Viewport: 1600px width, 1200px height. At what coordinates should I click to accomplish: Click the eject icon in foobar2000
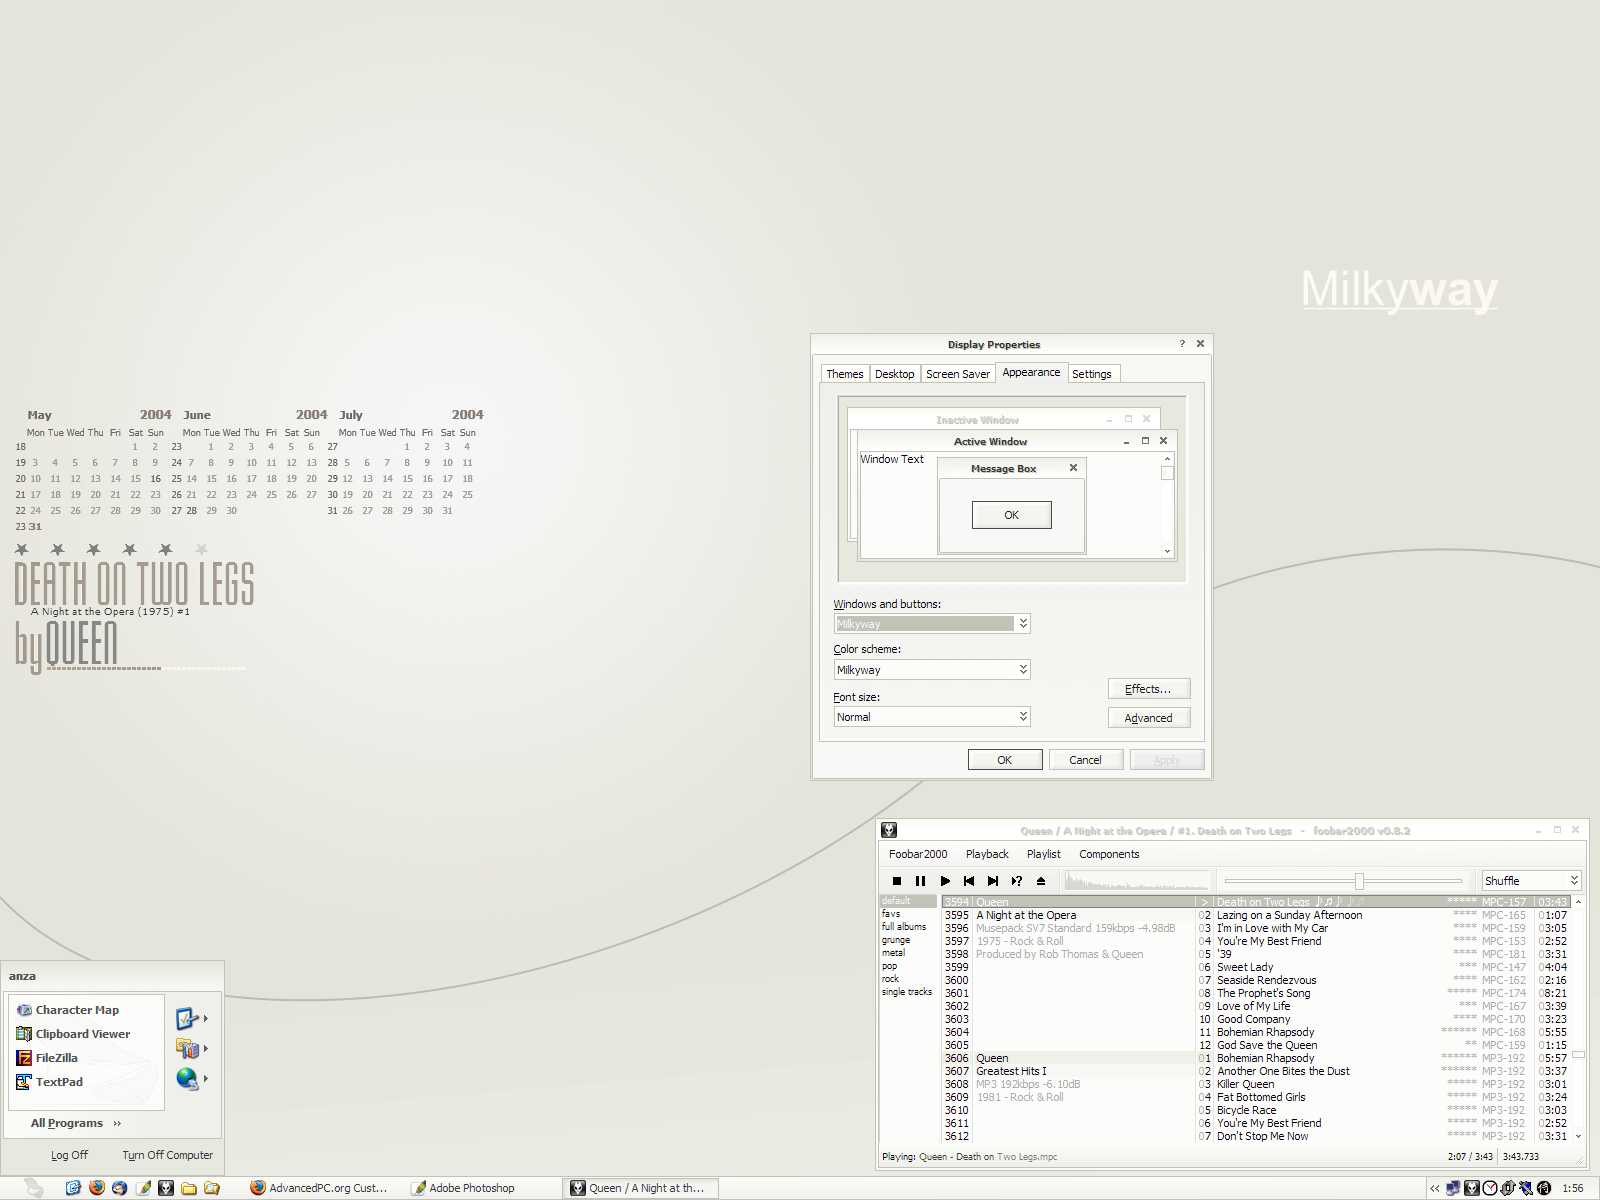(1041, 881)
